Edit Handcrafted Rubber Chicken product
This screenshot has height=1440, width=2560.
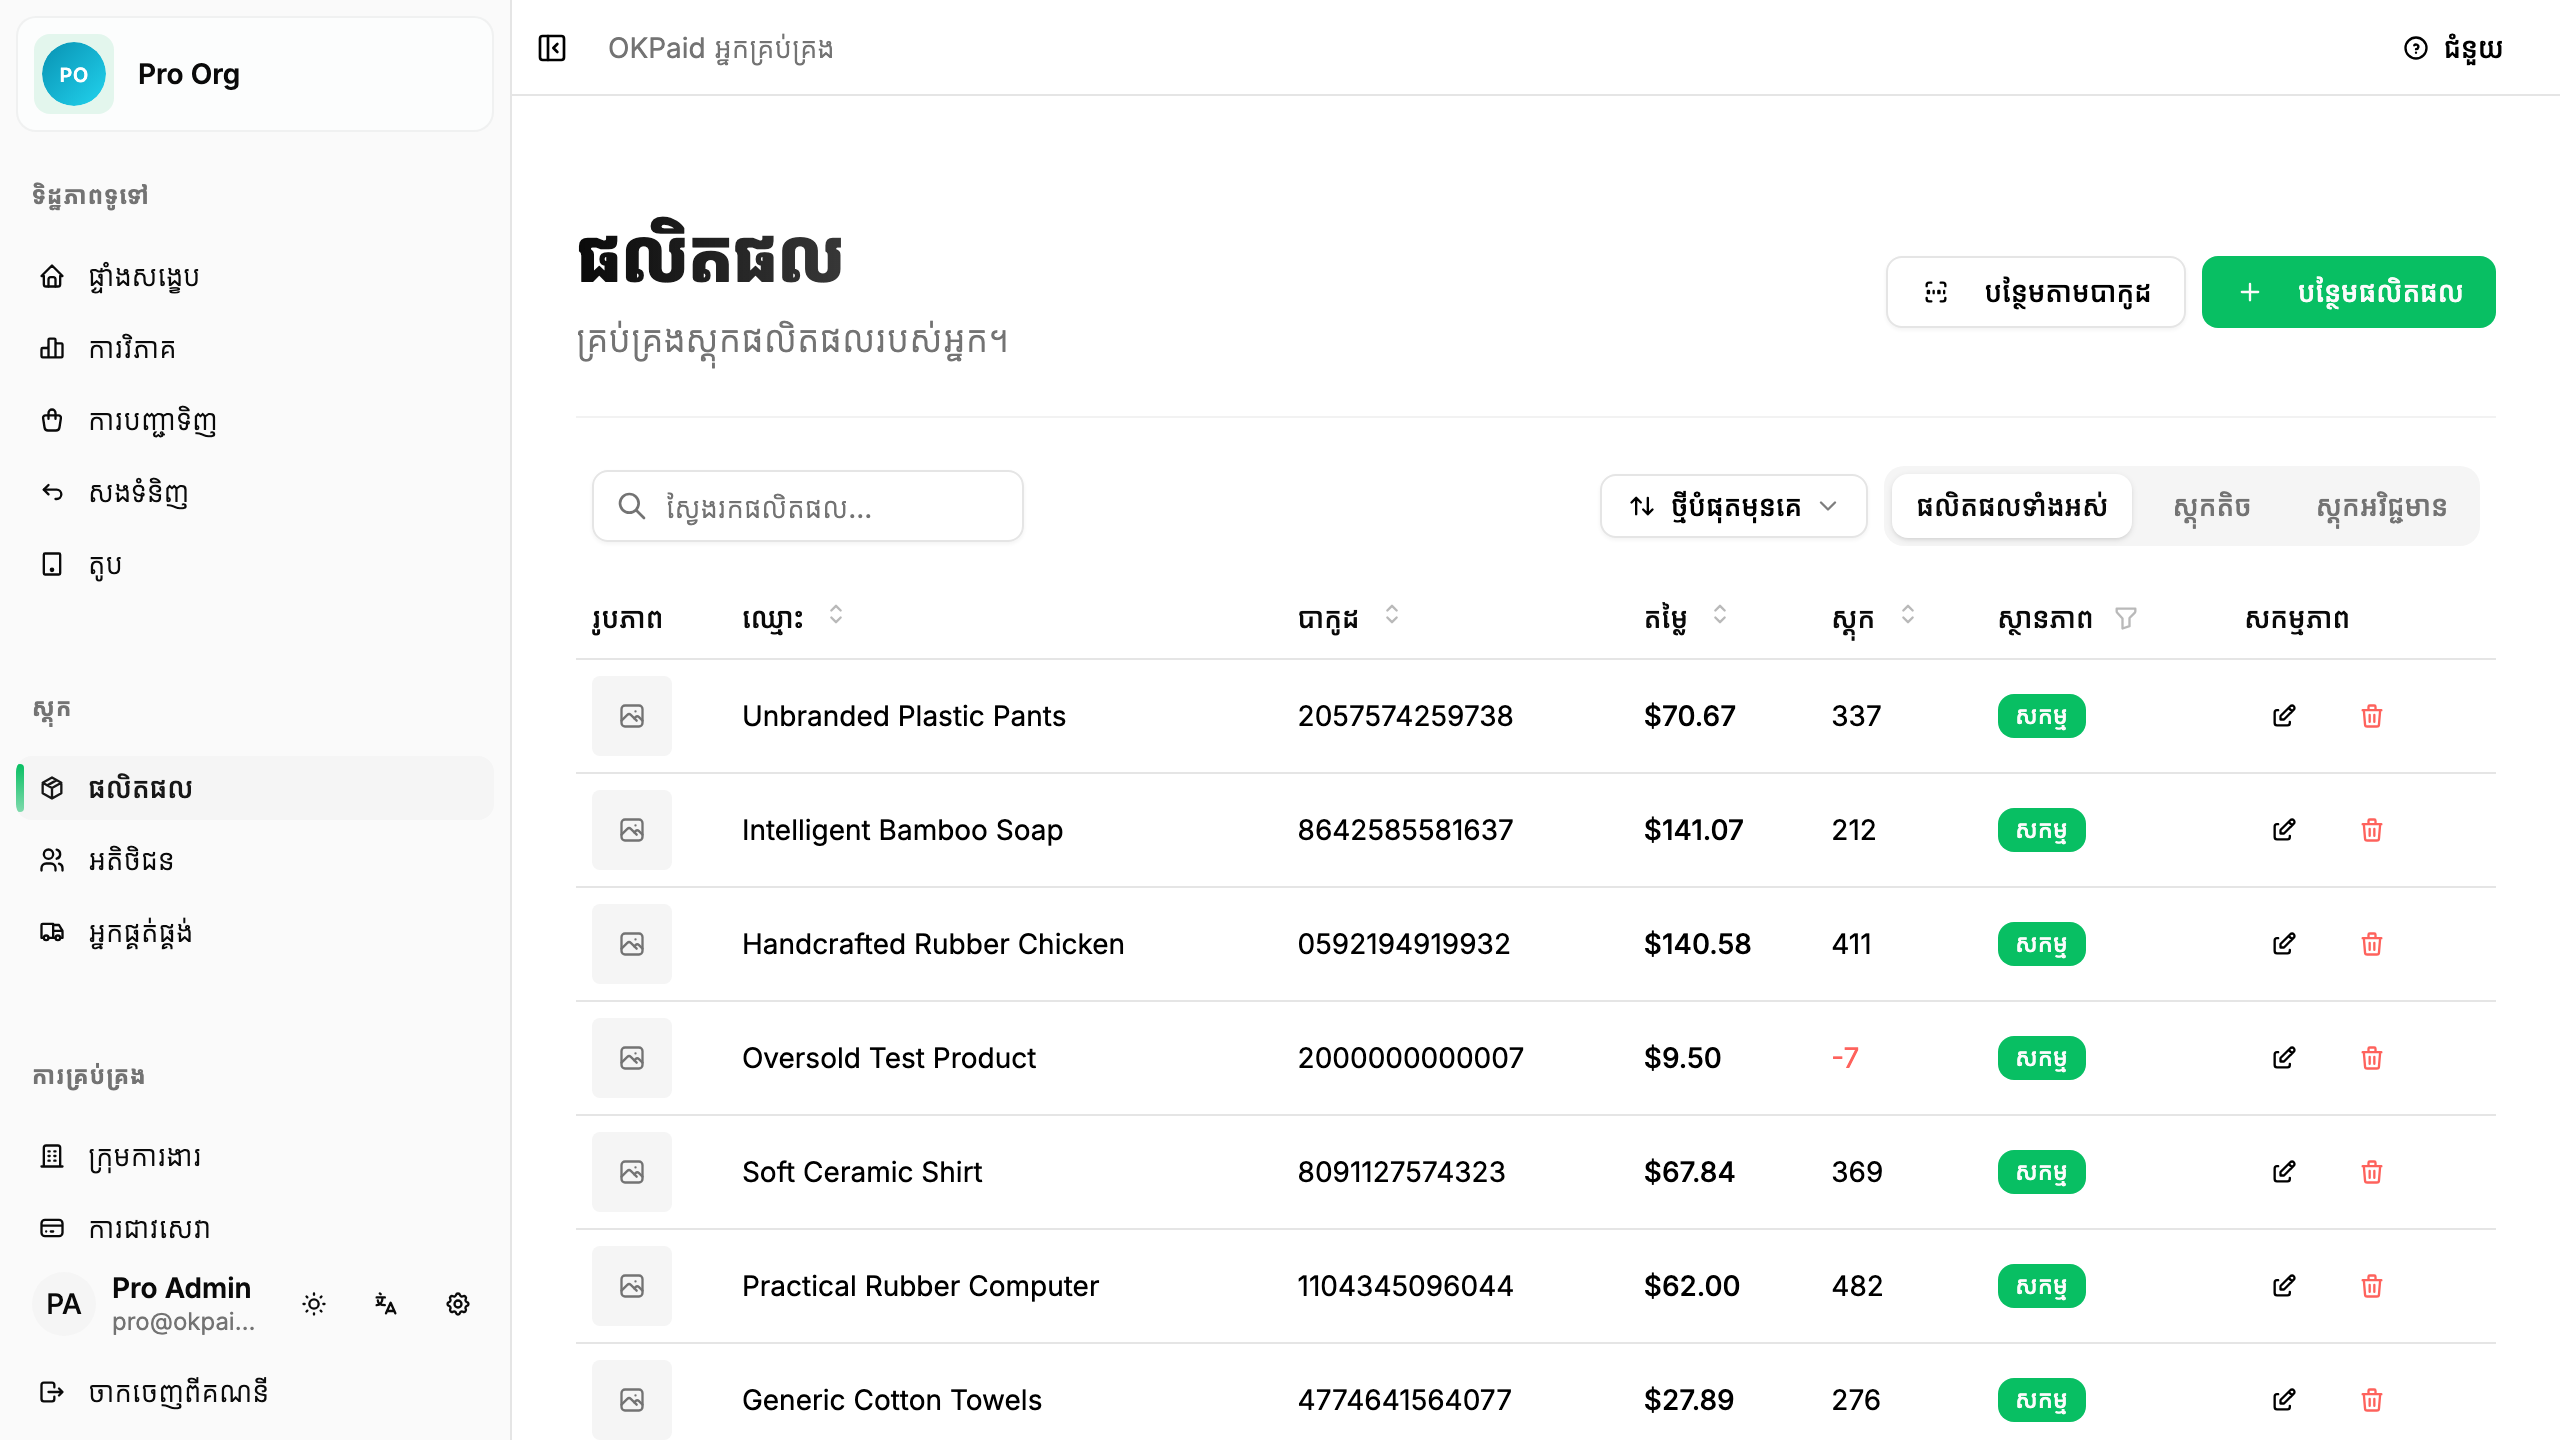click(x=2284, y=944)
